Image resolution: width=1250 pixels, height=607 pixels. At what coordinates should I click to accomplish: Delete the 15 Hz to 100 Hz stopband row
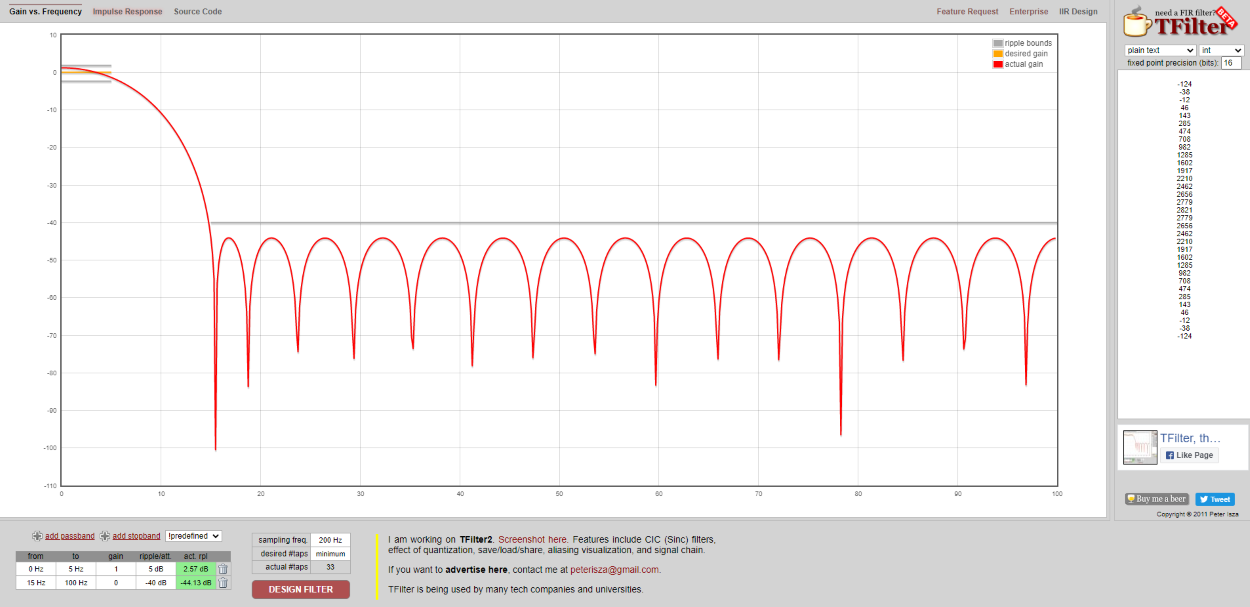pos(223,583)
